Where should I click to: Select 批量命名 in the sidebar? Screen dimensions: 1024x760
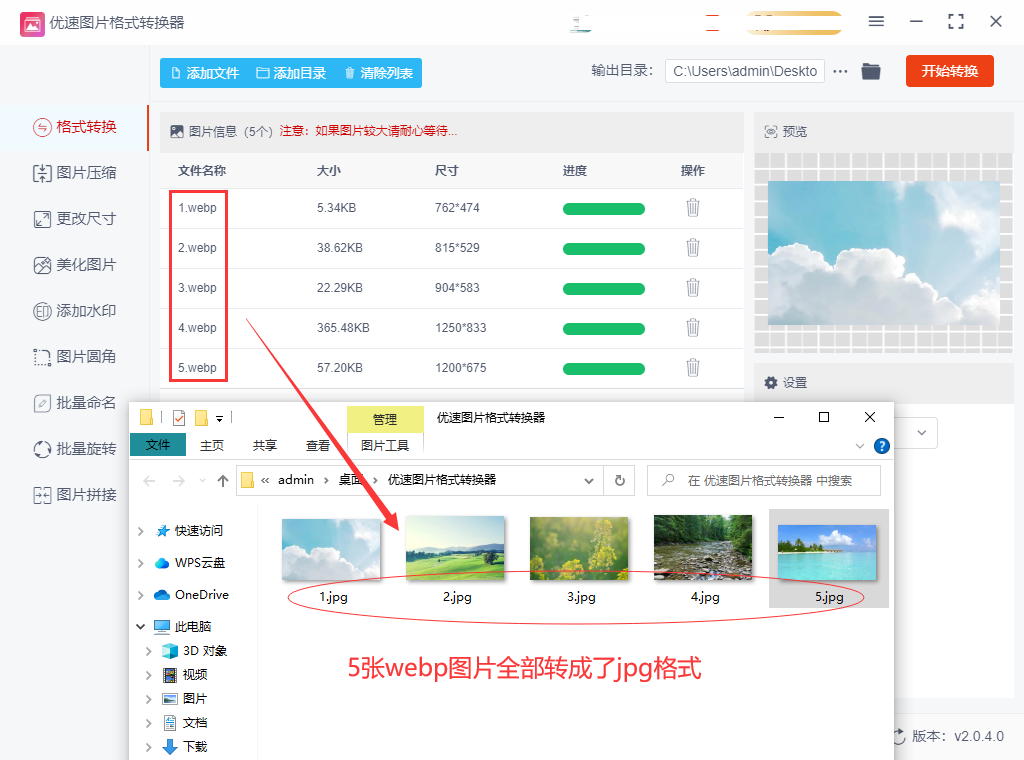pyautogui.click(x=74, y=403)
